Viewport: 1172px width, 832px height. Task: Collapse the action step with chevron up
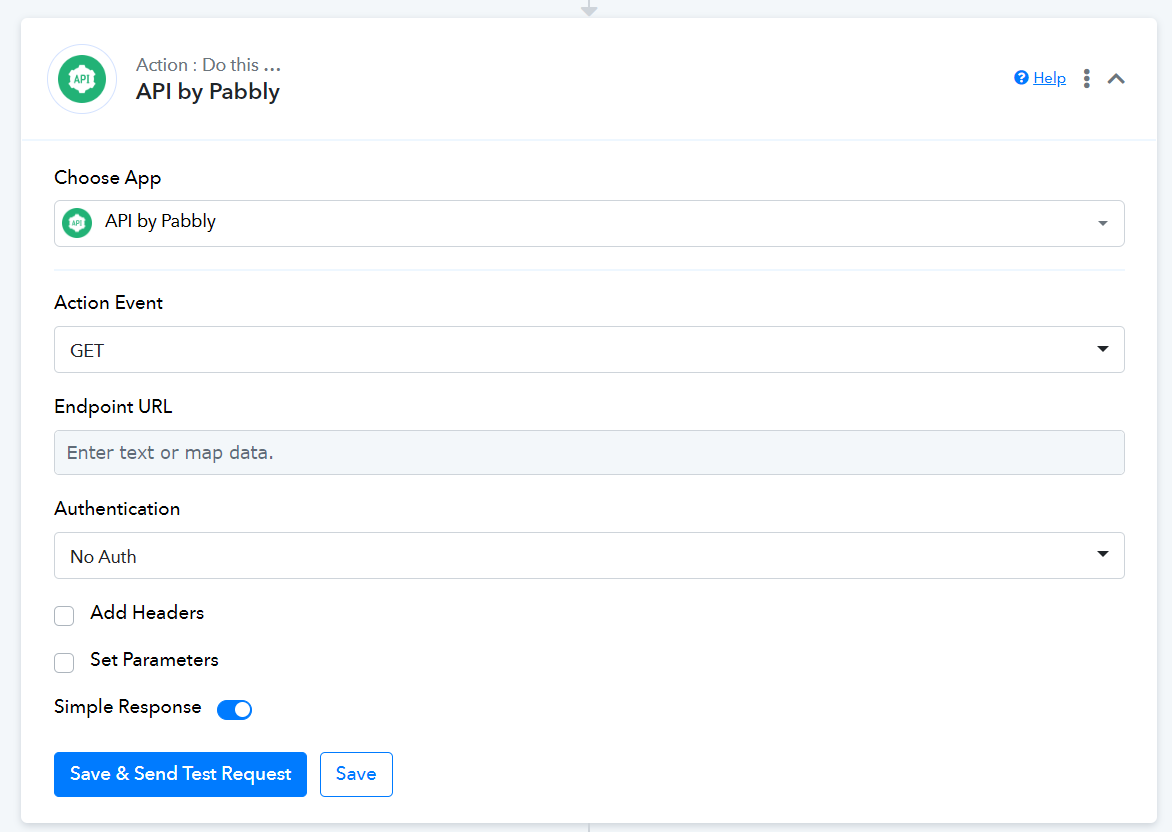[x=1116, y=78]
